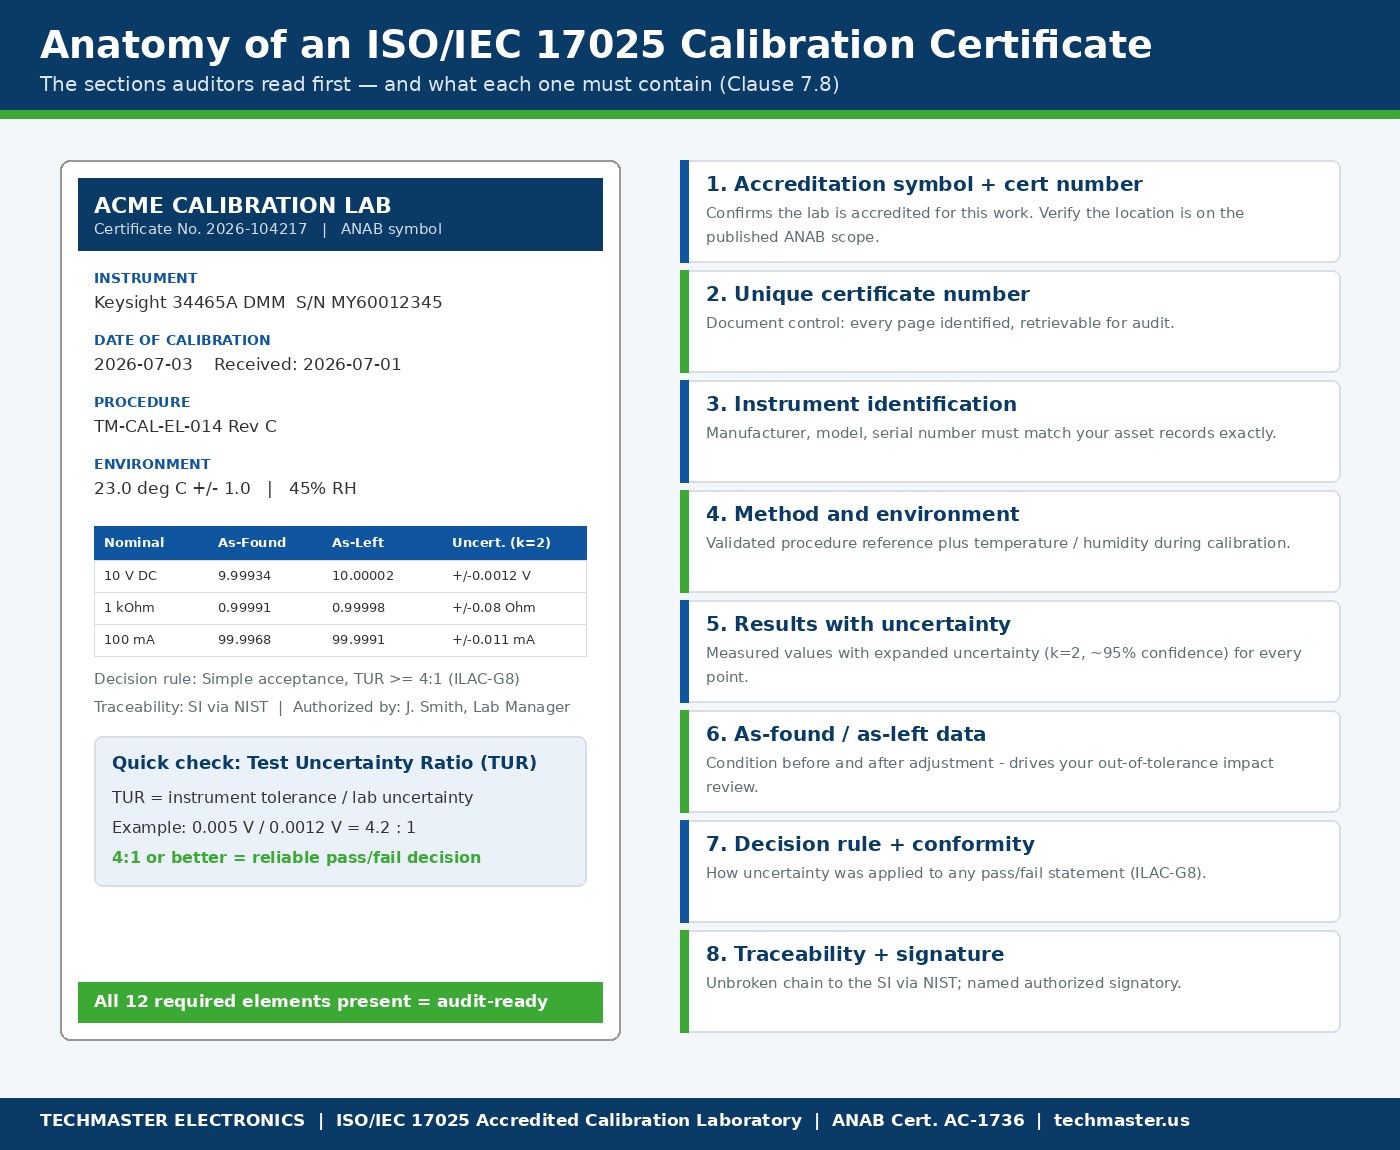
Task: Click the '100 mA' nominal cell
Action: click(x=129, y=640)
